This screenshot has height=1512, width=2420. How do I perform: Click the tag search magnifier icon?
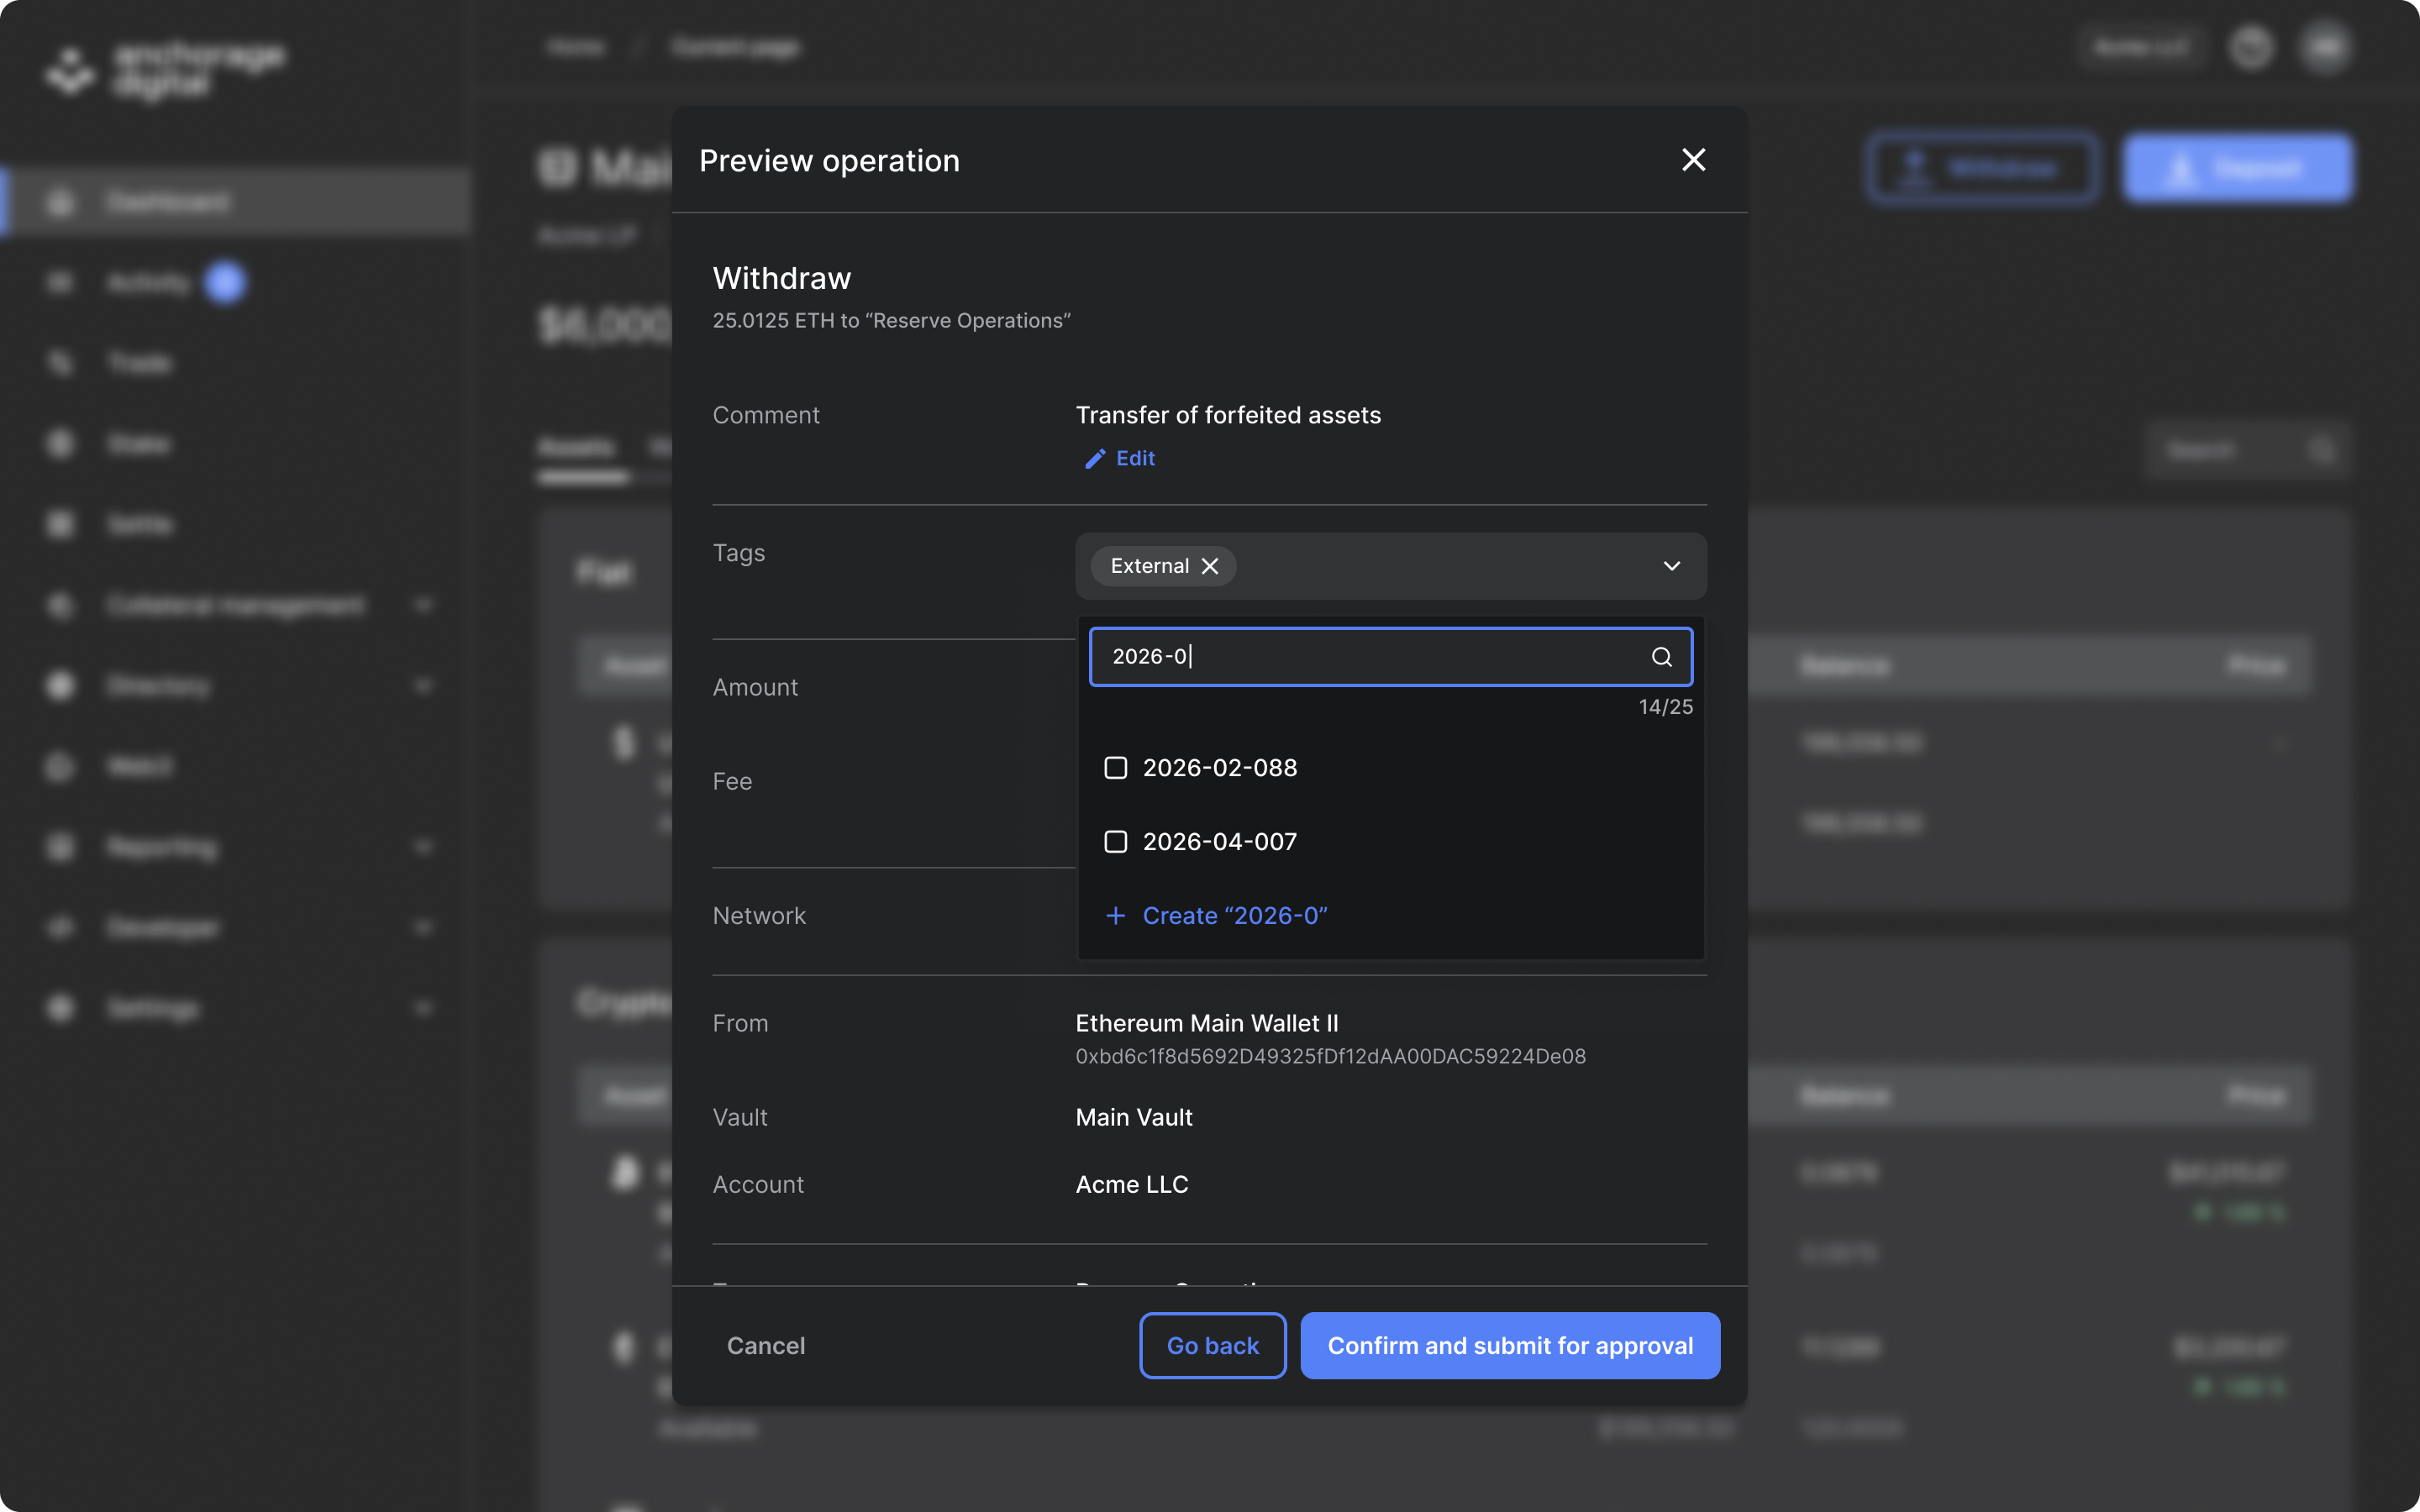tap(1661, 657)
